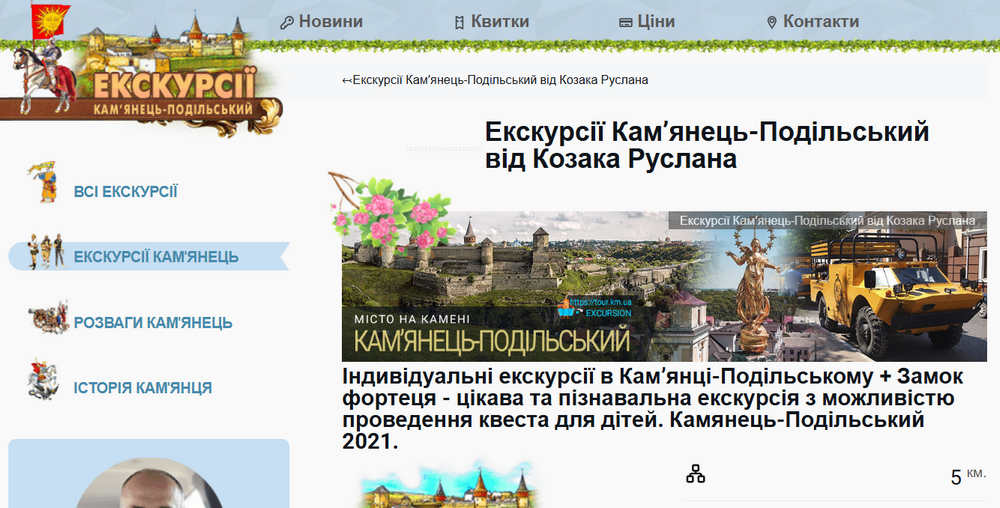Click the carriage icon next to РОЗВАГИ КАМ'ЯНЕЦЬ
This screenshot has height=508, width=1000.
[x=48, y=318]
